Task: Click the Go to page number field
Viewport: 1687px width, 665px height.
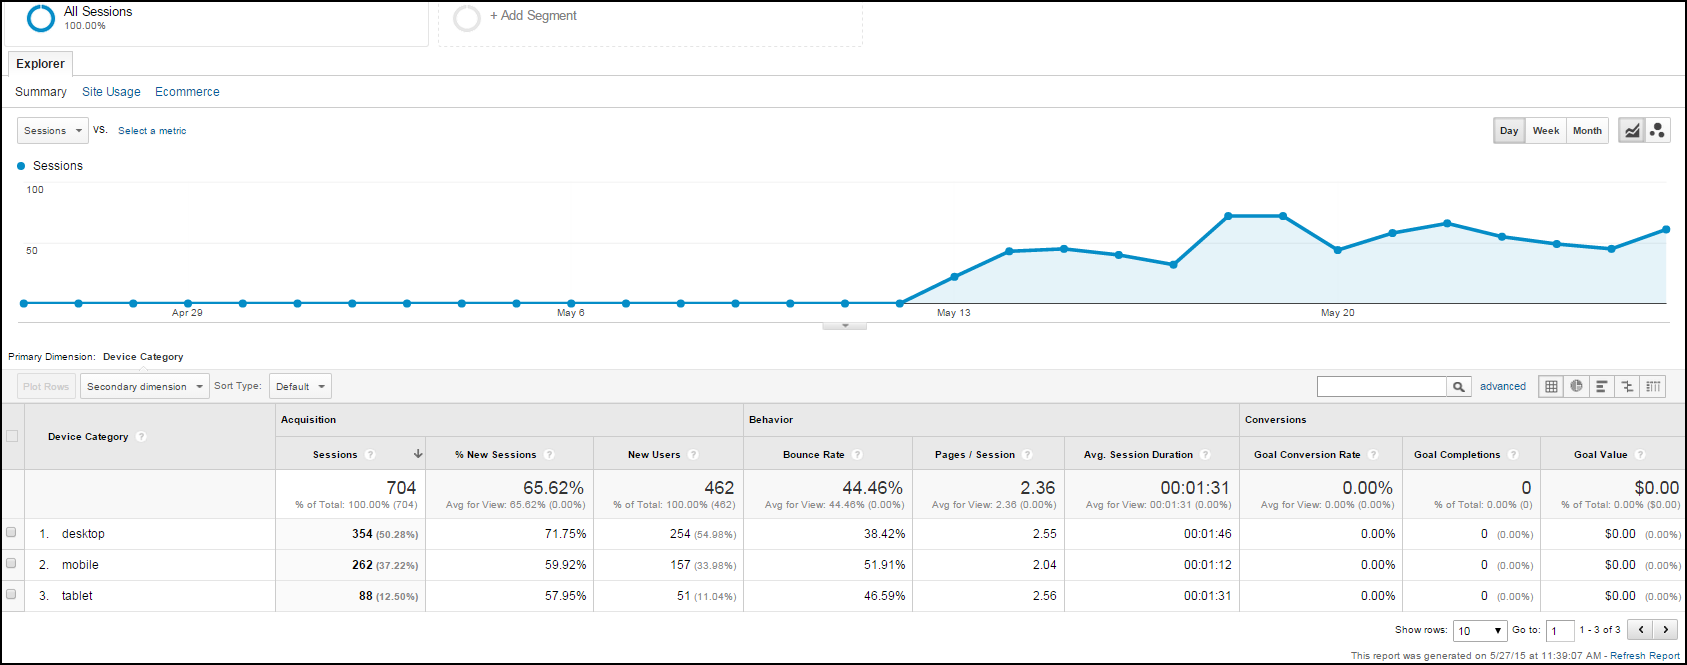Action: (1560, 631)
